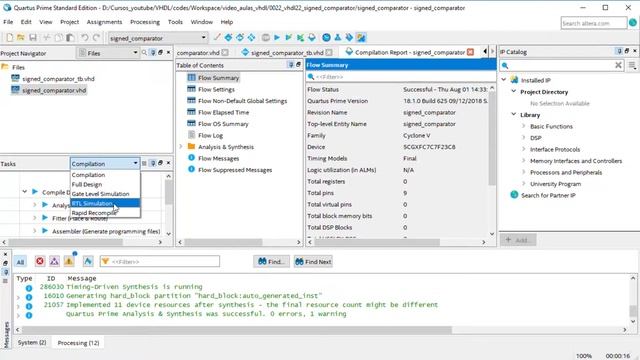Image resolution: width=640 pixels, height=360 pixels.
Task: Expand Basic Functions in IP Catalog
Action: [x=524, y=126]
